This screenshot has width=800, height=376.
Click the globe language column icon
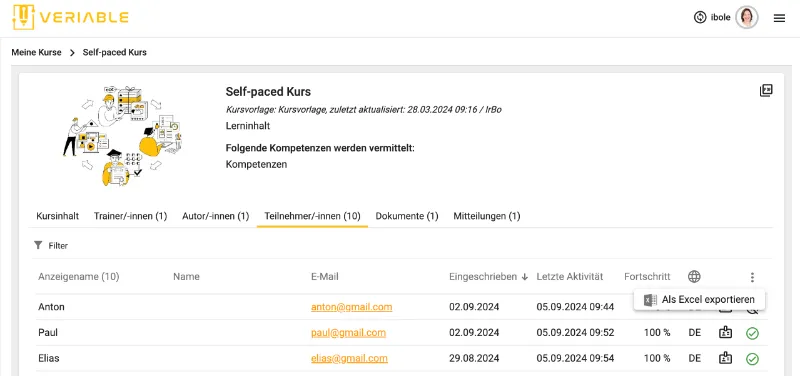coord(694,277)
